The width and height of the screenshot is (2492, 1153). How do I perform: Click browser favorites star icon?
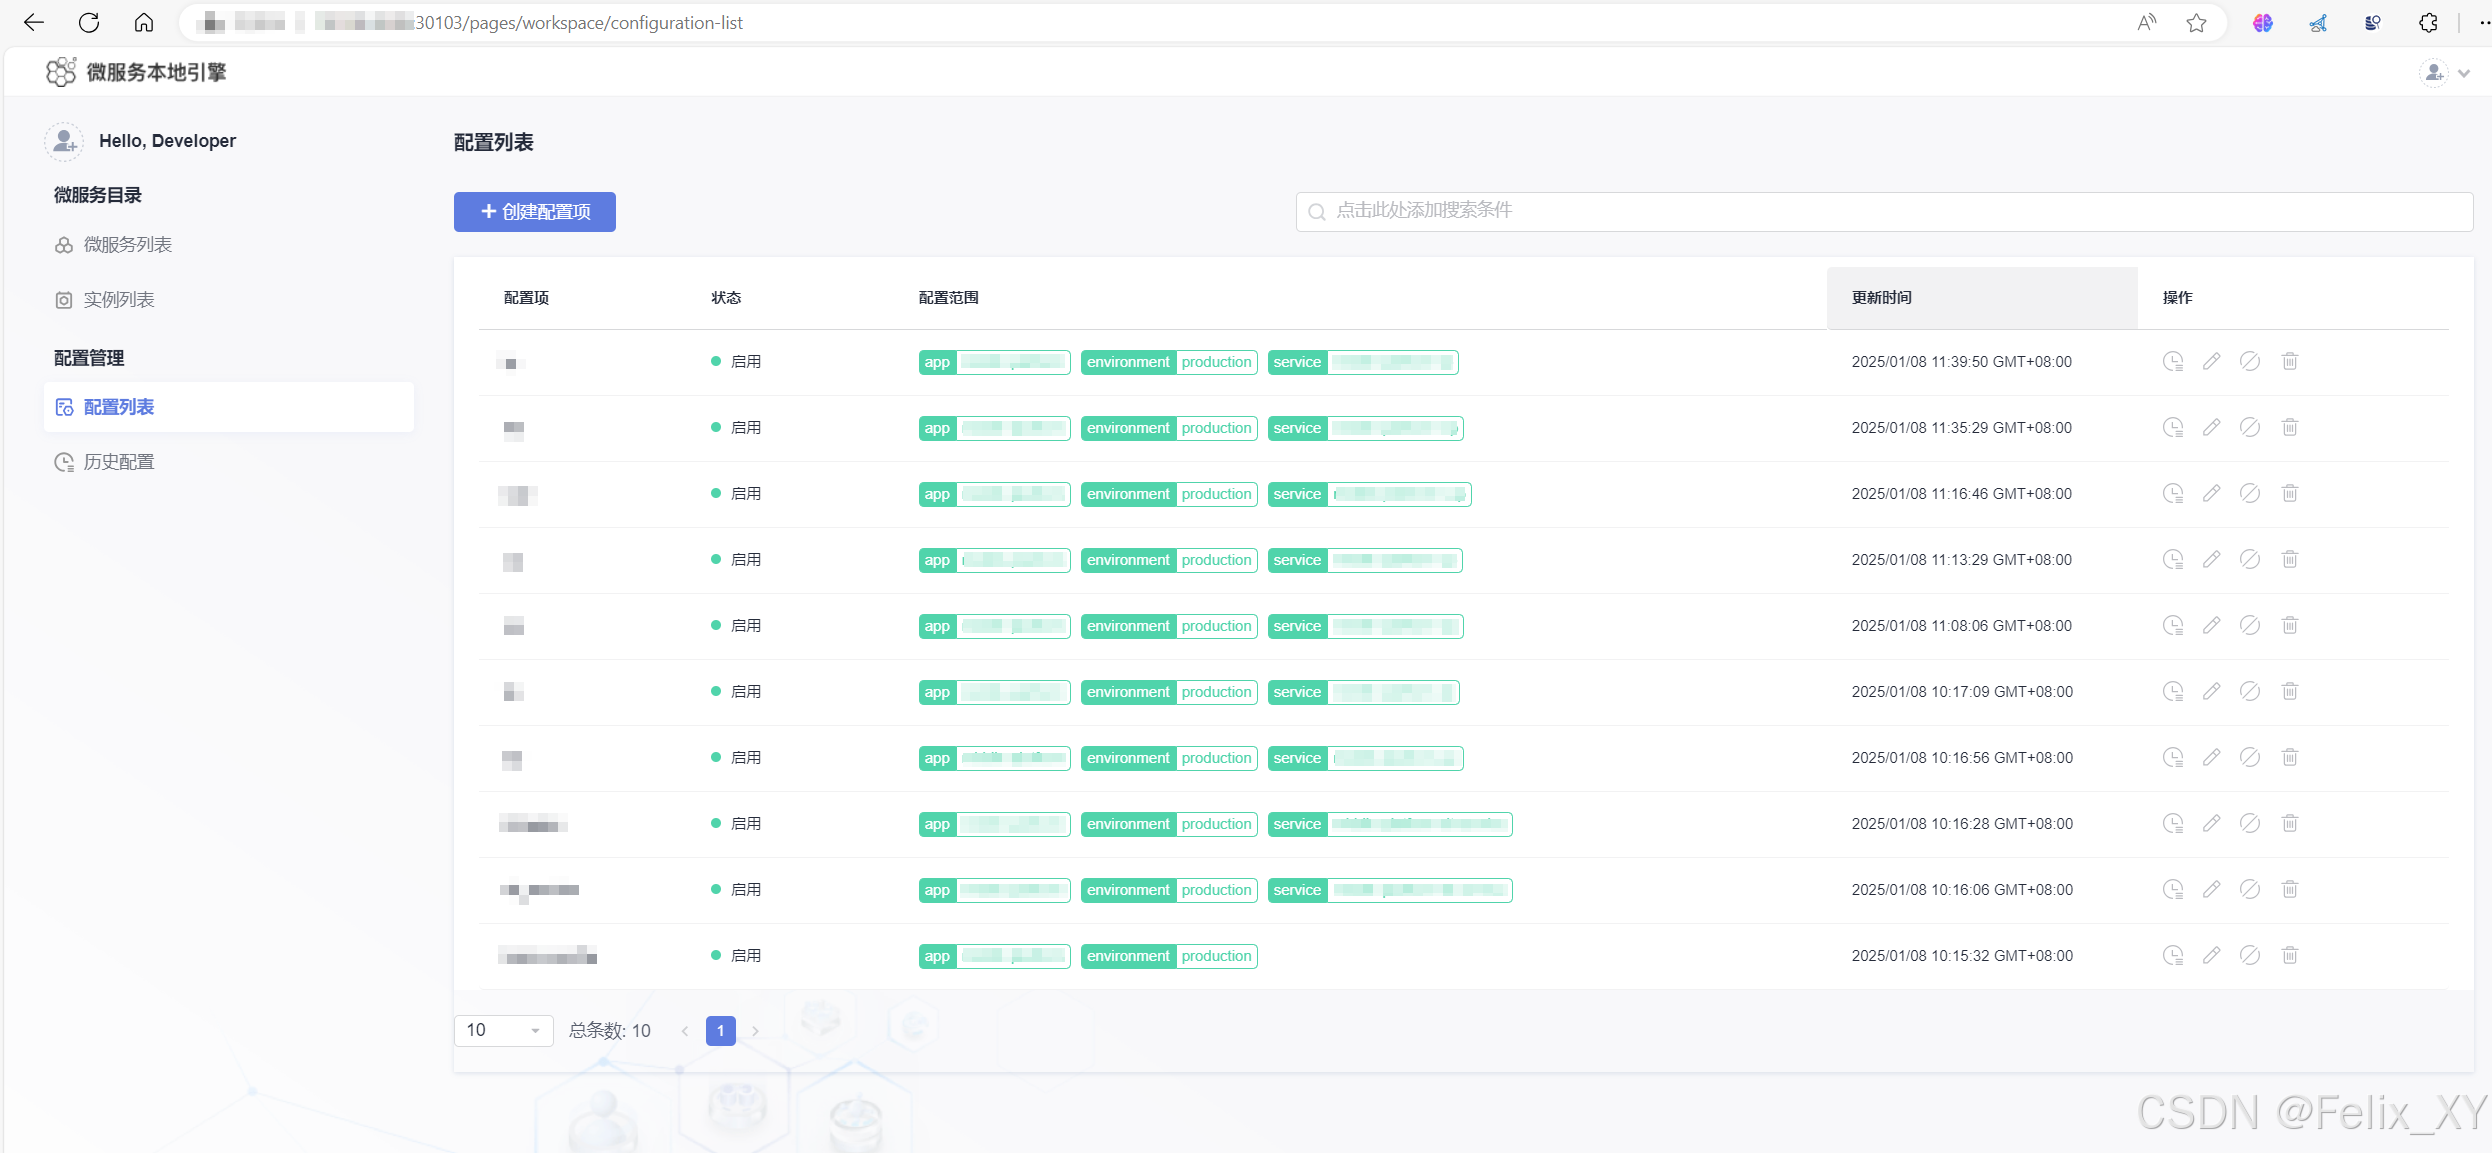point(2196,23)
